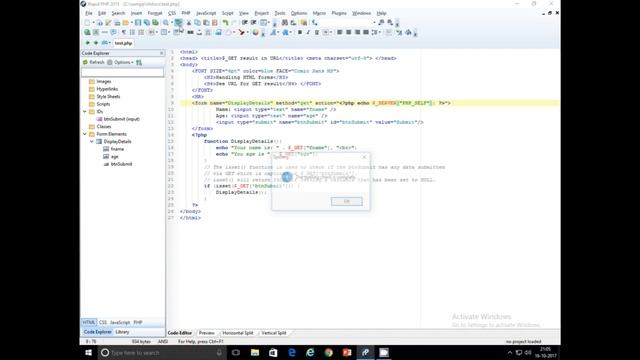The image size is (640, 360).
Task: Click the Undo arrow icon
Action: pos(225,22)
